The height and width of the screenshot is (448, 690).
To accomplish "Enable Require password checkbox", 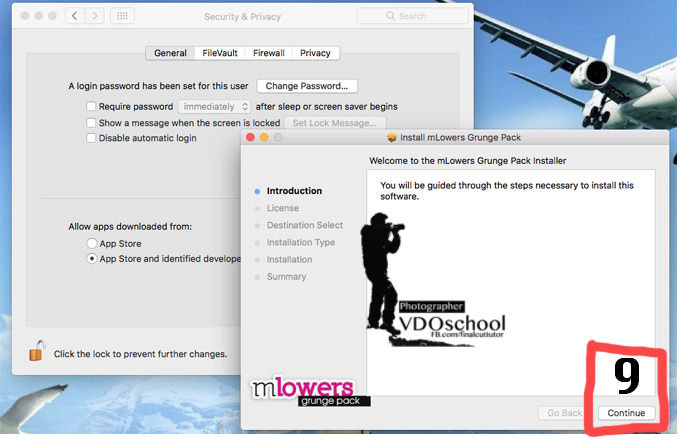I will 91,106.
